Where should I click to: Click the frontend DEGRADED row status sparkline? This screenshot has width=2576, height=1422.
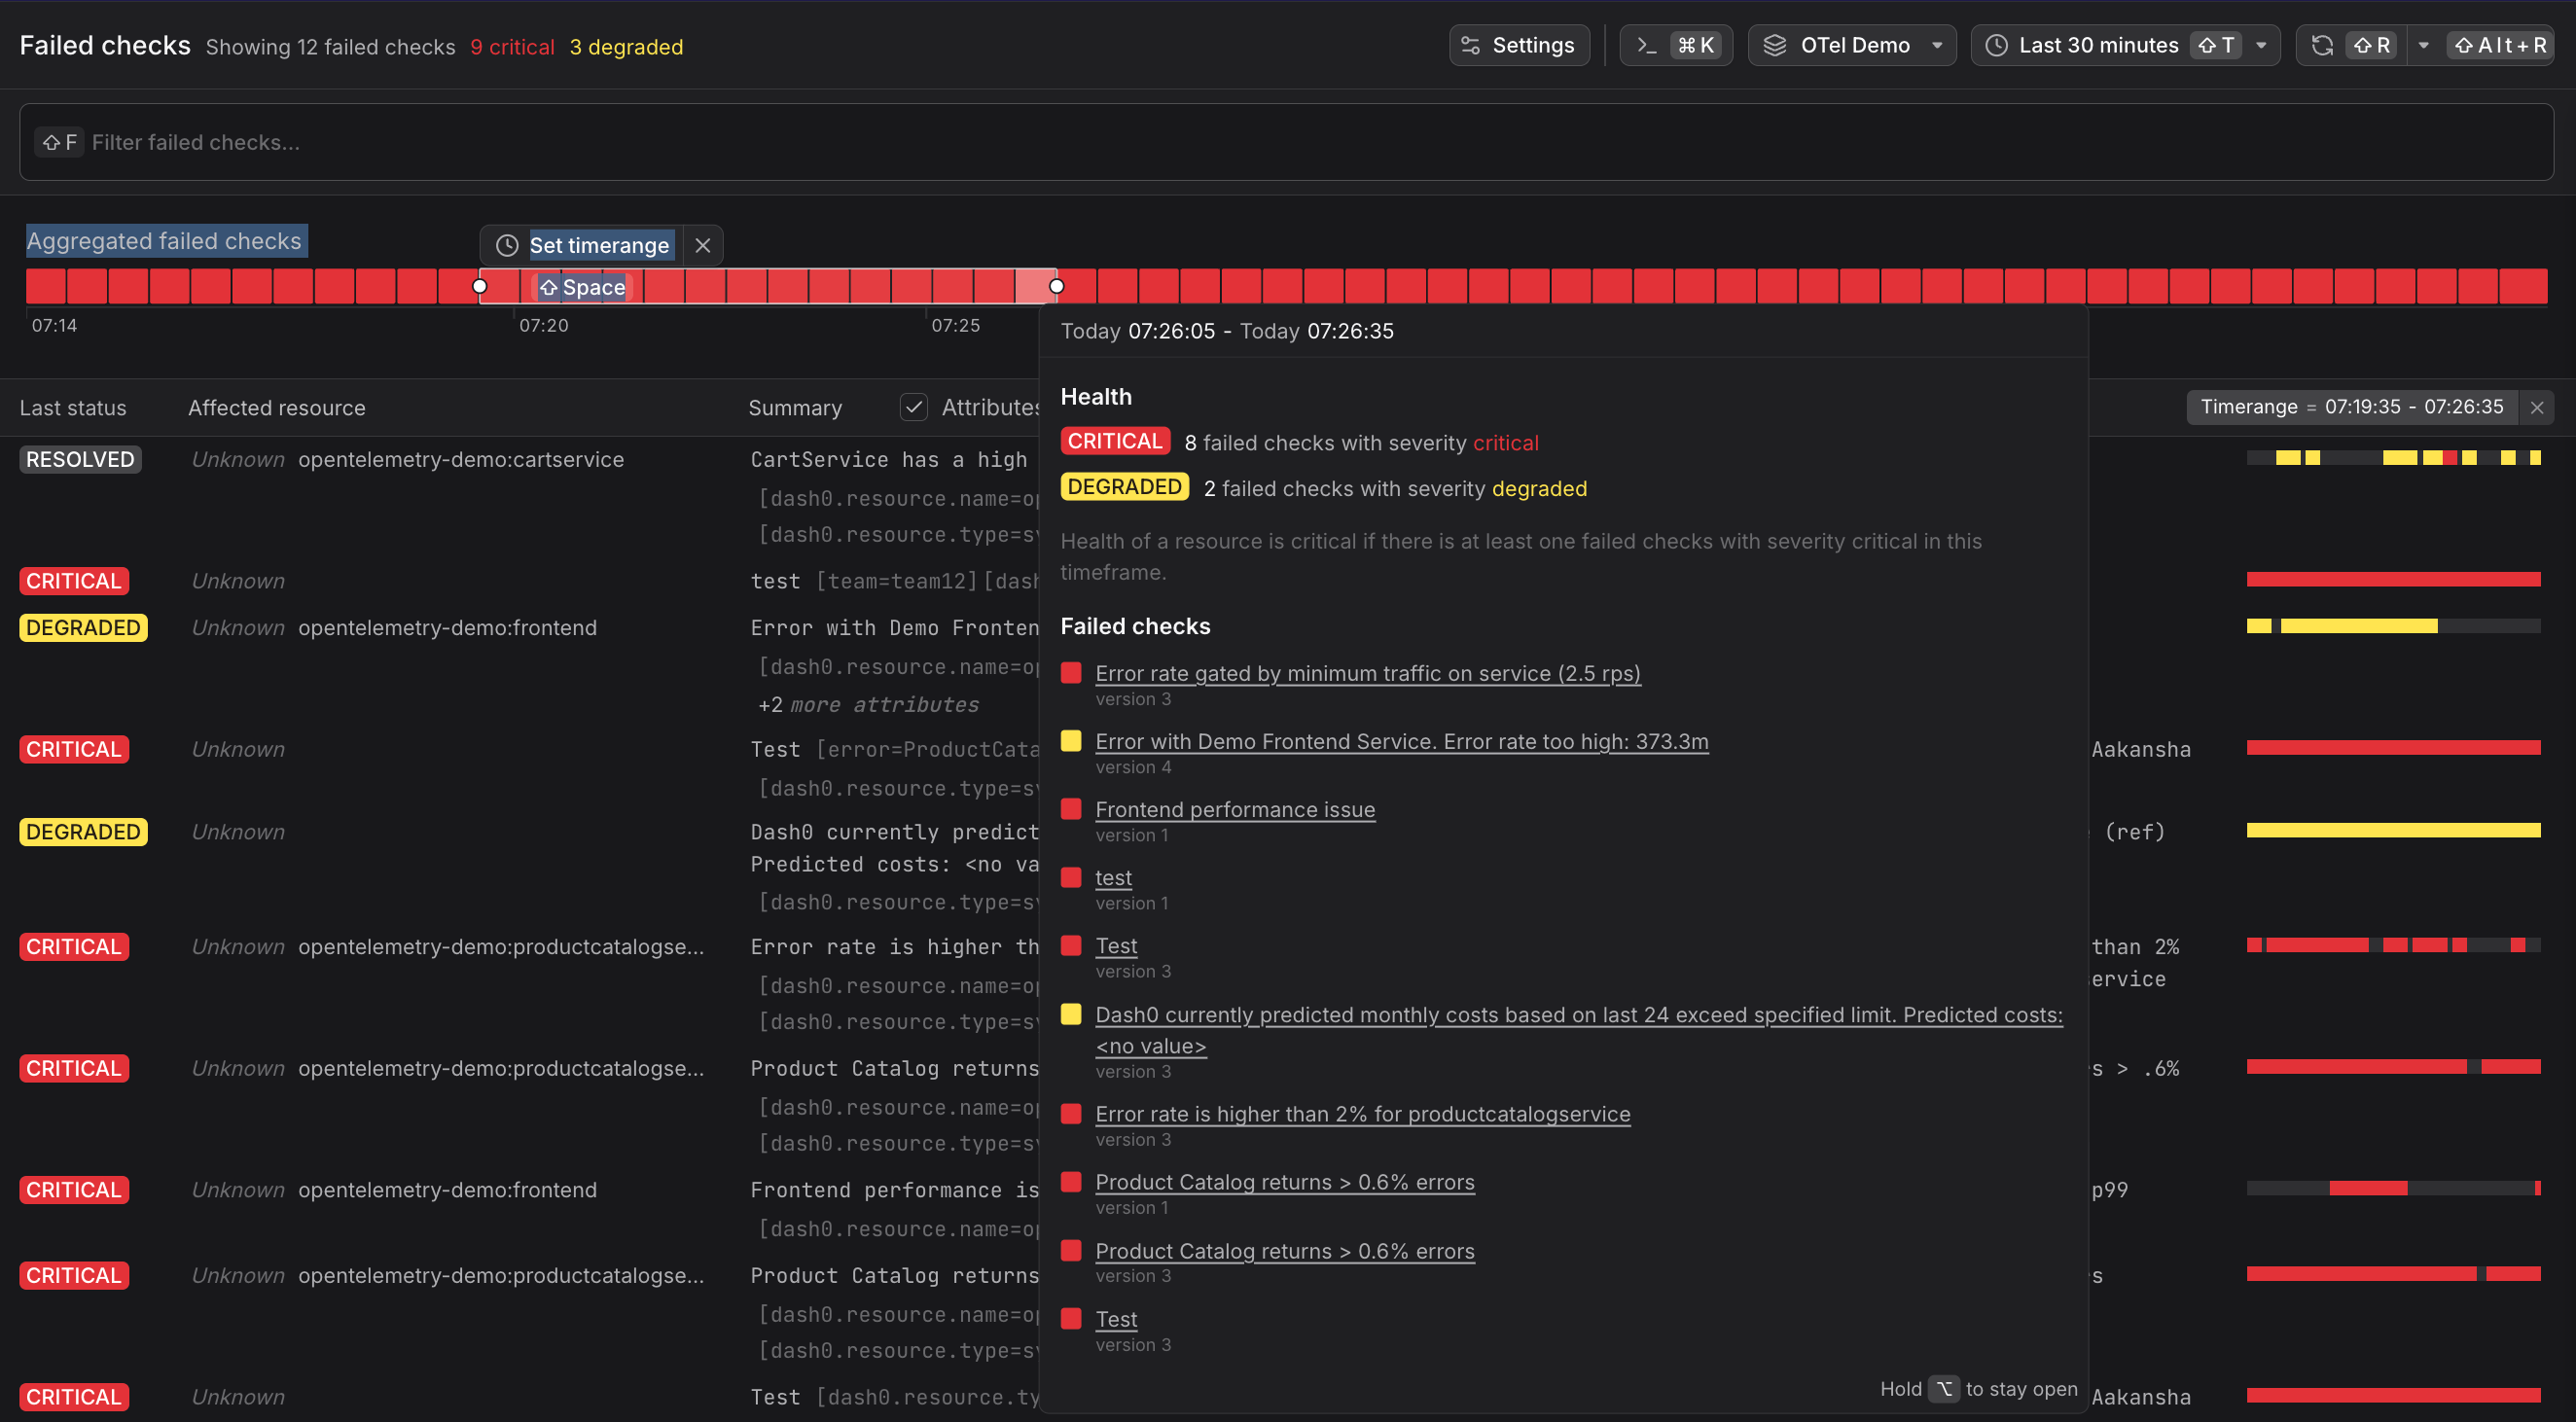point(2393,626)
